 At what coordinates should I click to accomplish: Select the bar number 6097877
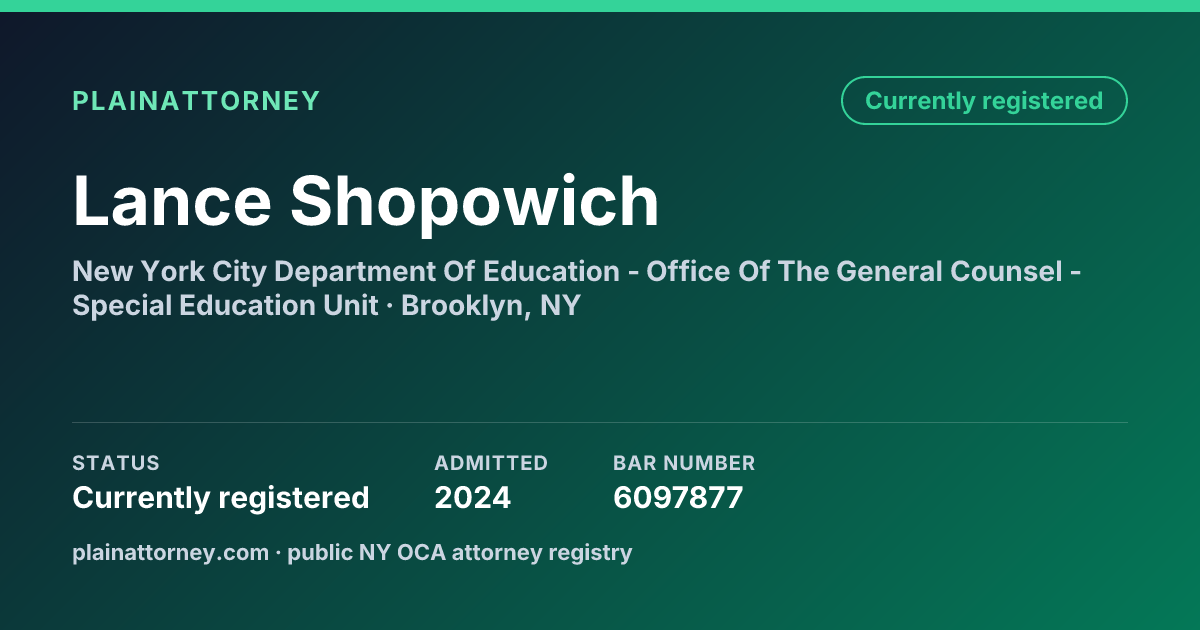point(678,497)
